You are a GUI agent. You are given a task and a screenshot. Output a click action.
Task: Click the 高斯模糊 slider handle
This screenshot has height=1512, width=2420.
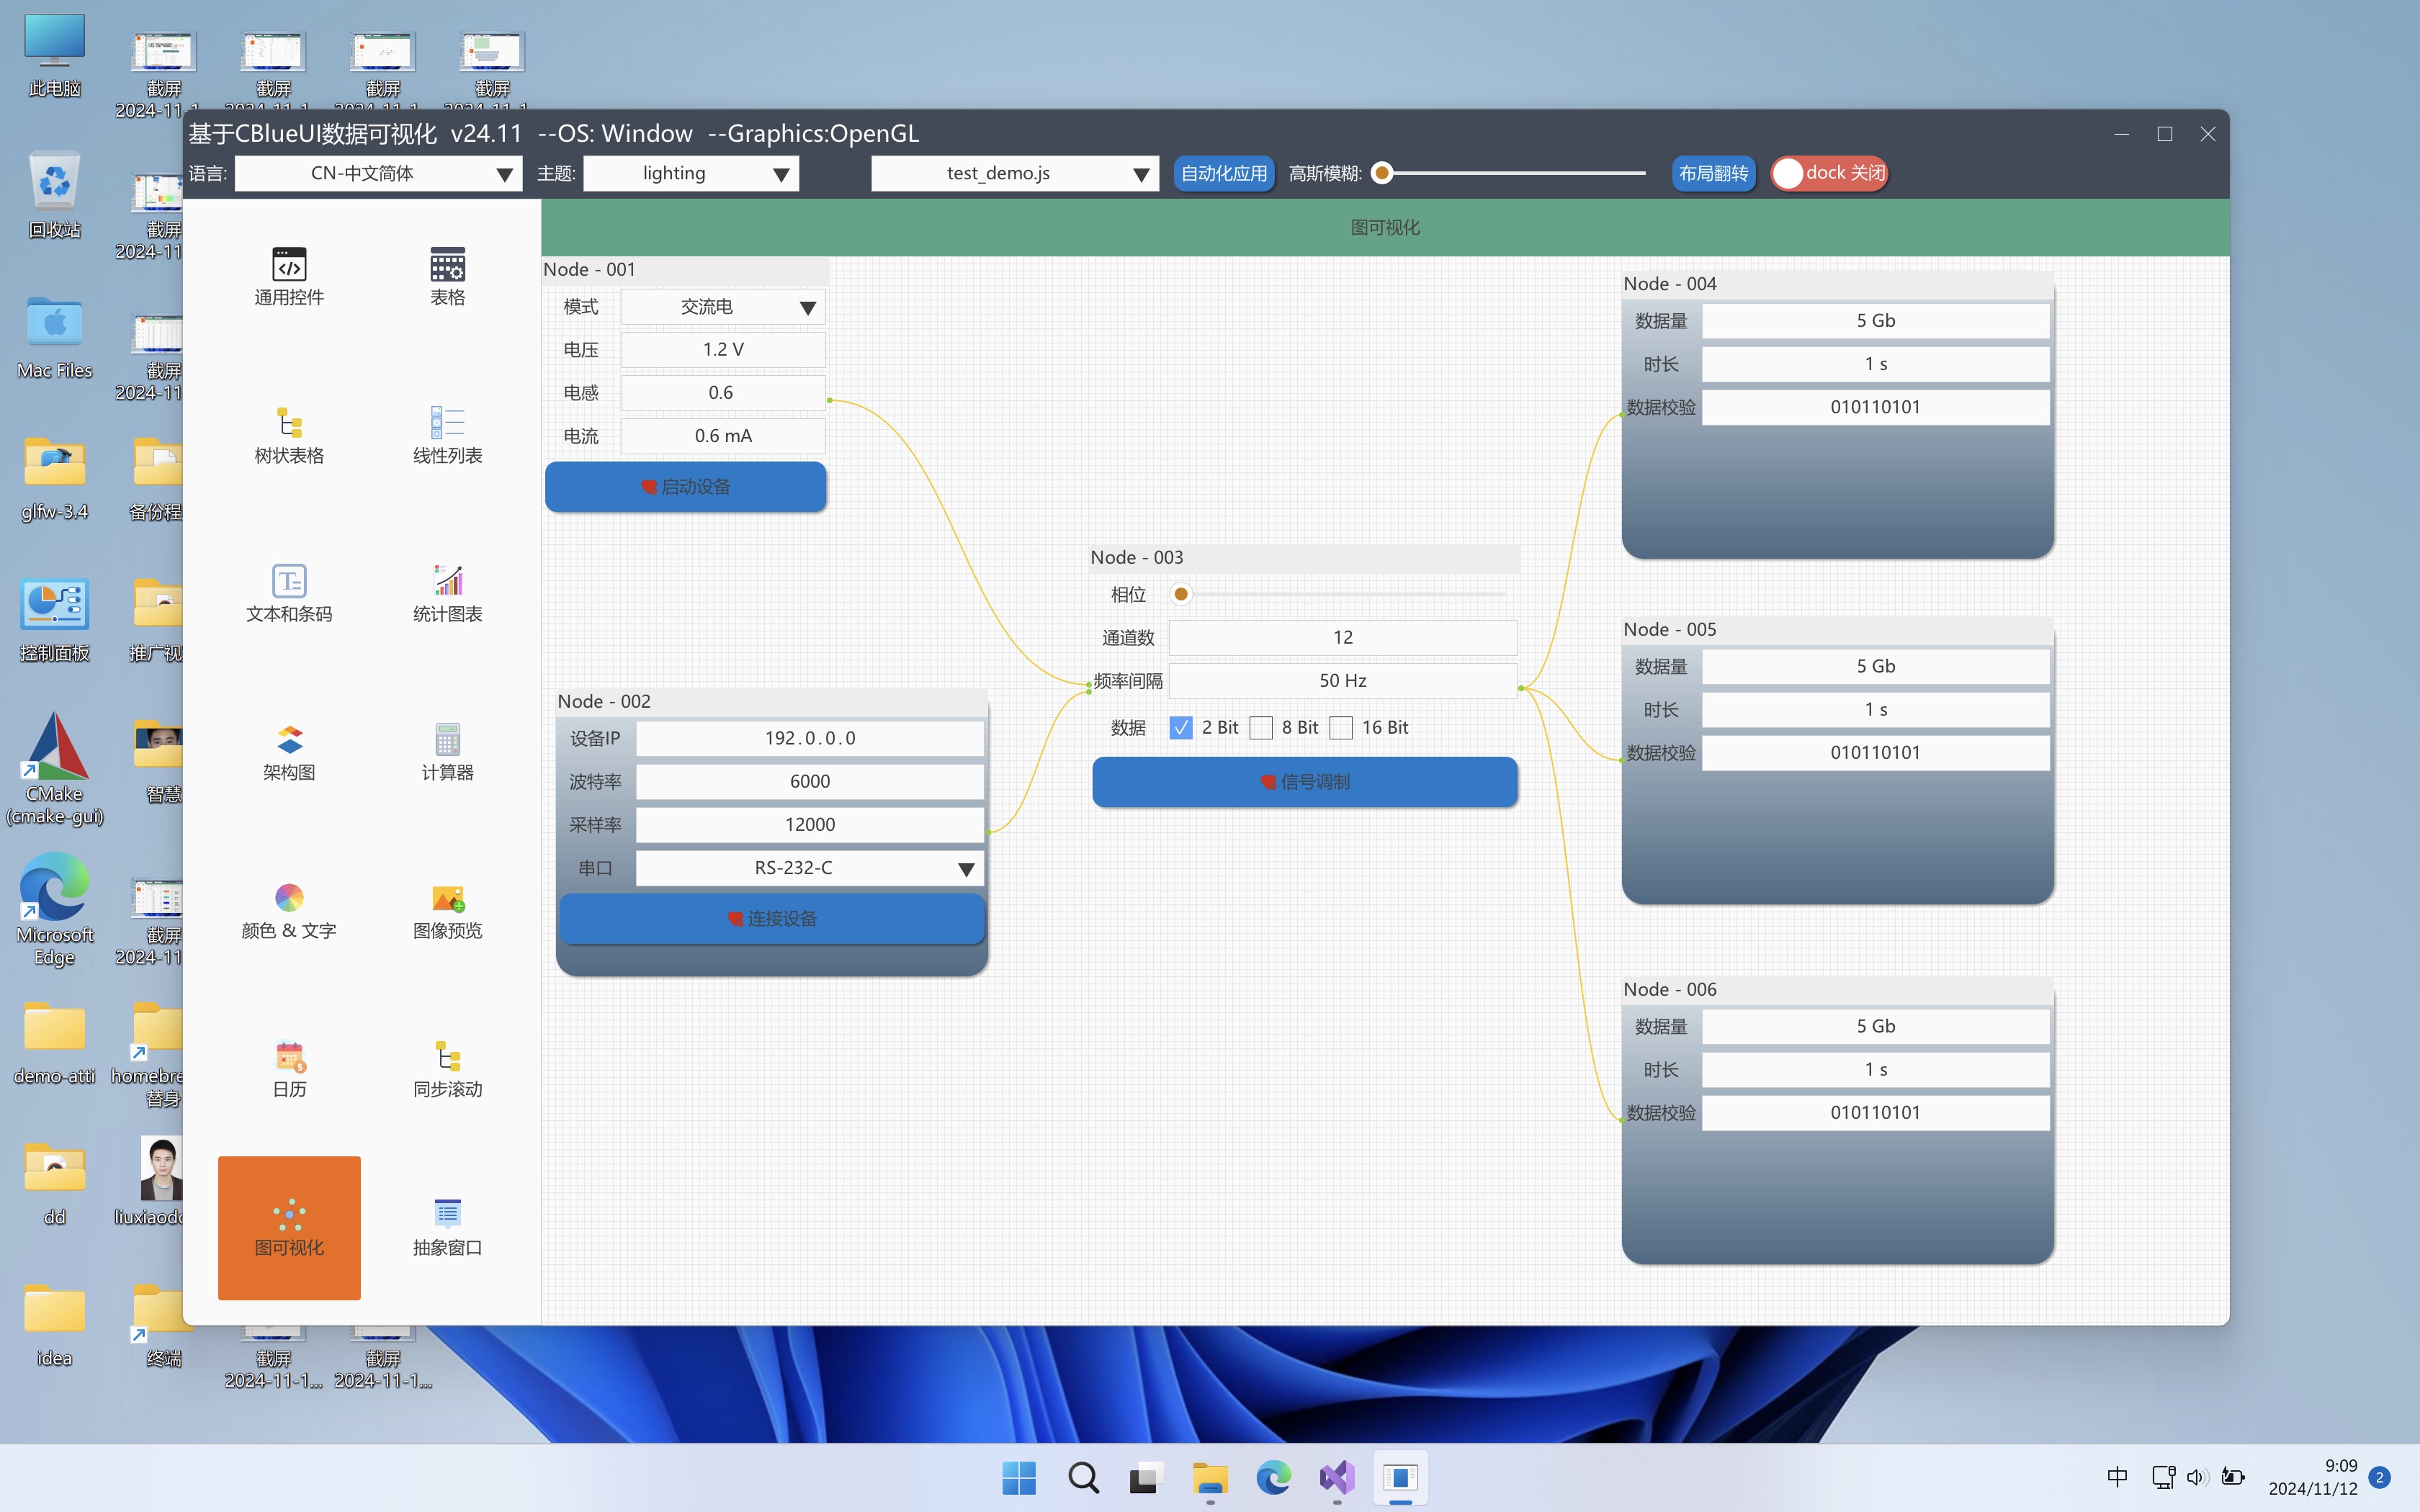pos(1382,173)
